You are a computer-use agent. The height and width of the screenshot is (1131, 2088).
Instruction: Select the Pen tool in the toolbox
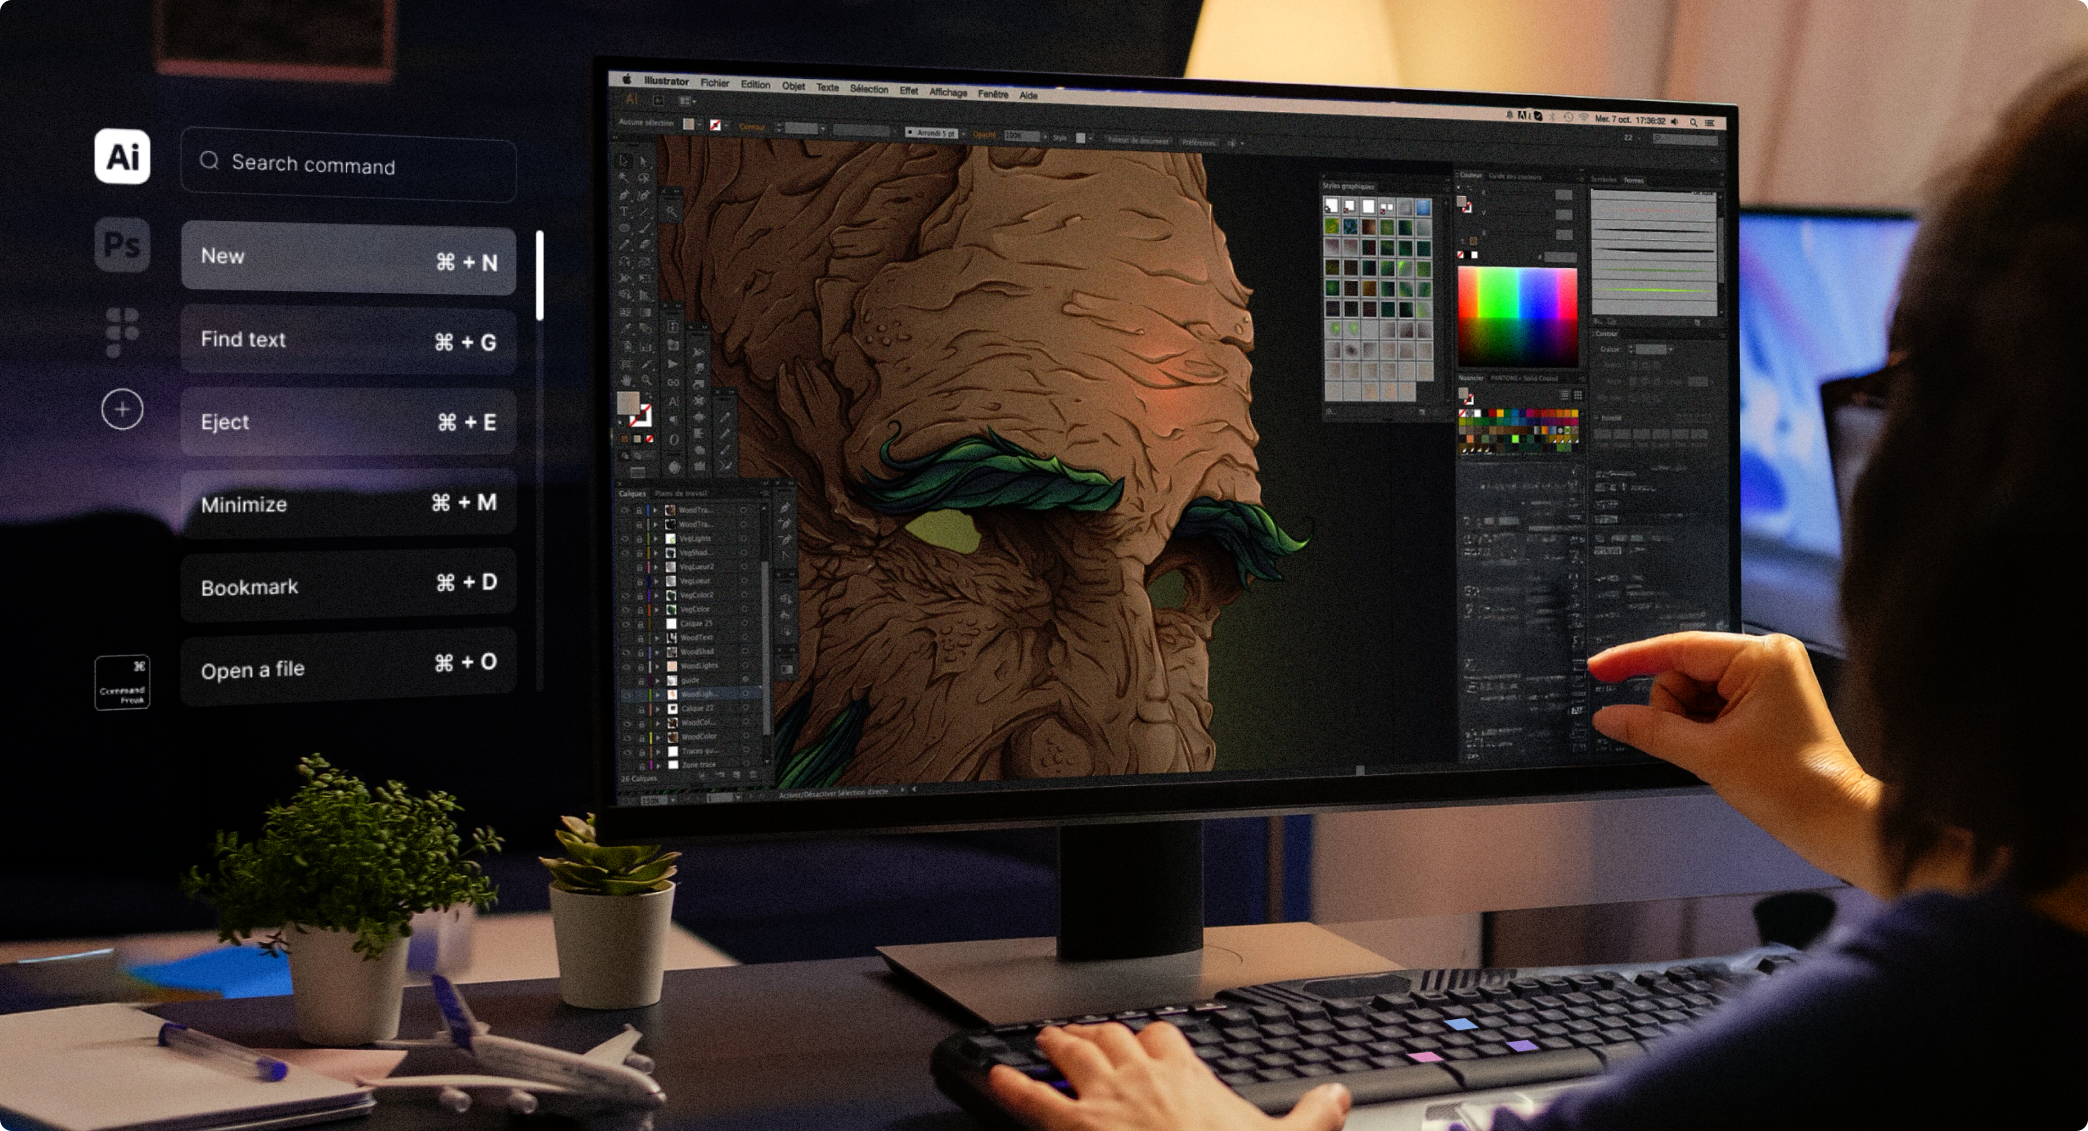624,194
